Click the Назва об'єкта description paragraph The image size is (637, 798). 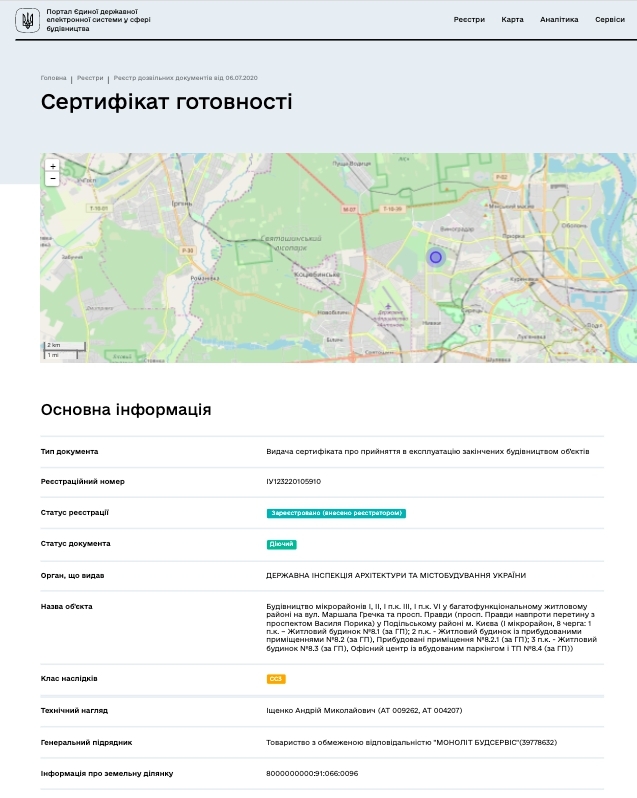coord(431,628)
